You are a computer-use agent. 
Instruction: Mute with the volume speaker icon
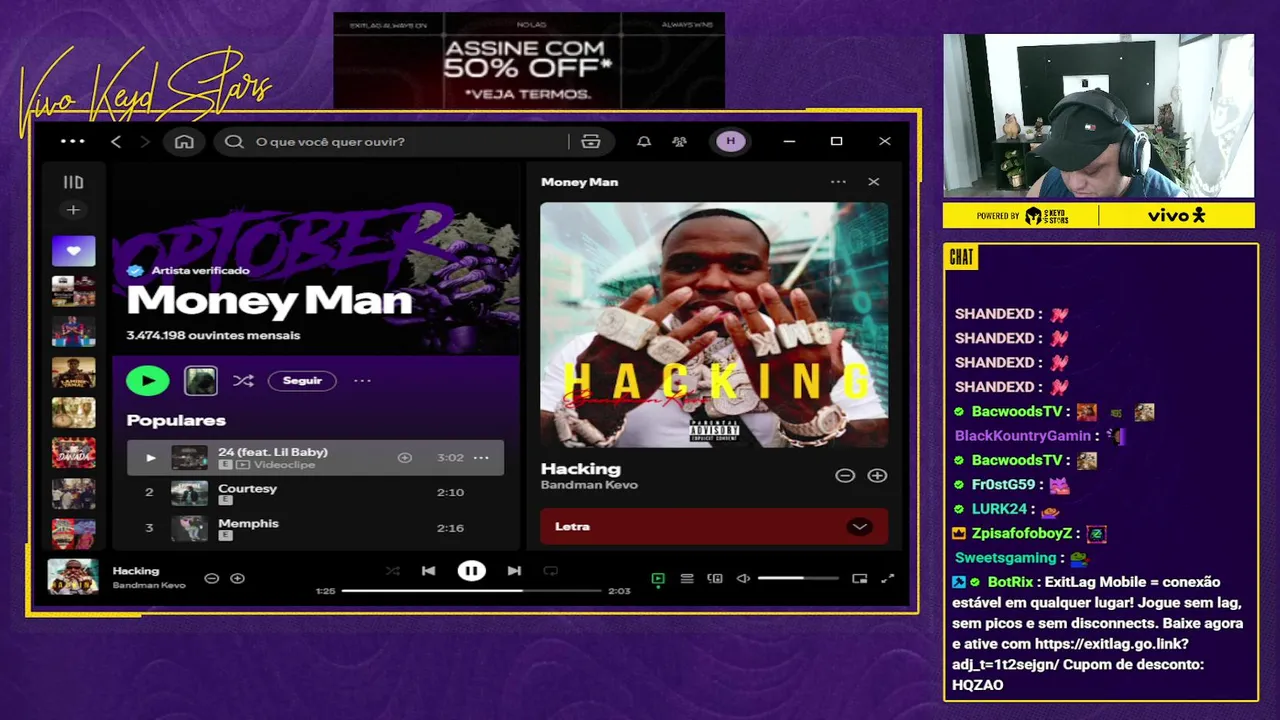pyautogui.click(x=743, y=578)
